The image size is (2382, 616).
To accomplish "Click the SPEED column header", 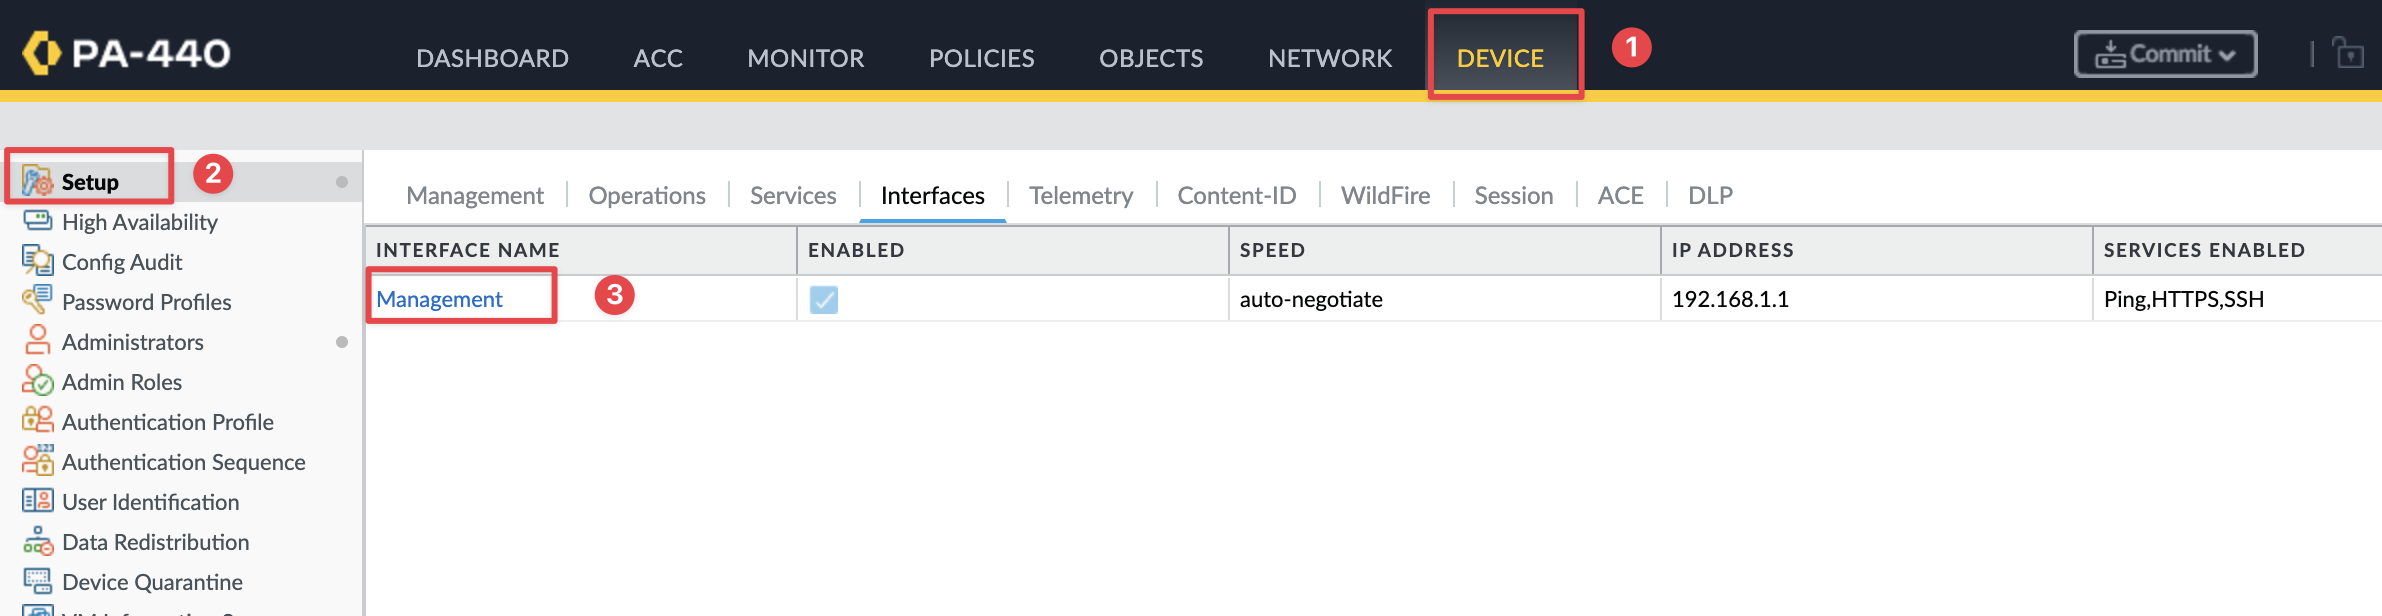I will click(1444, 250).
